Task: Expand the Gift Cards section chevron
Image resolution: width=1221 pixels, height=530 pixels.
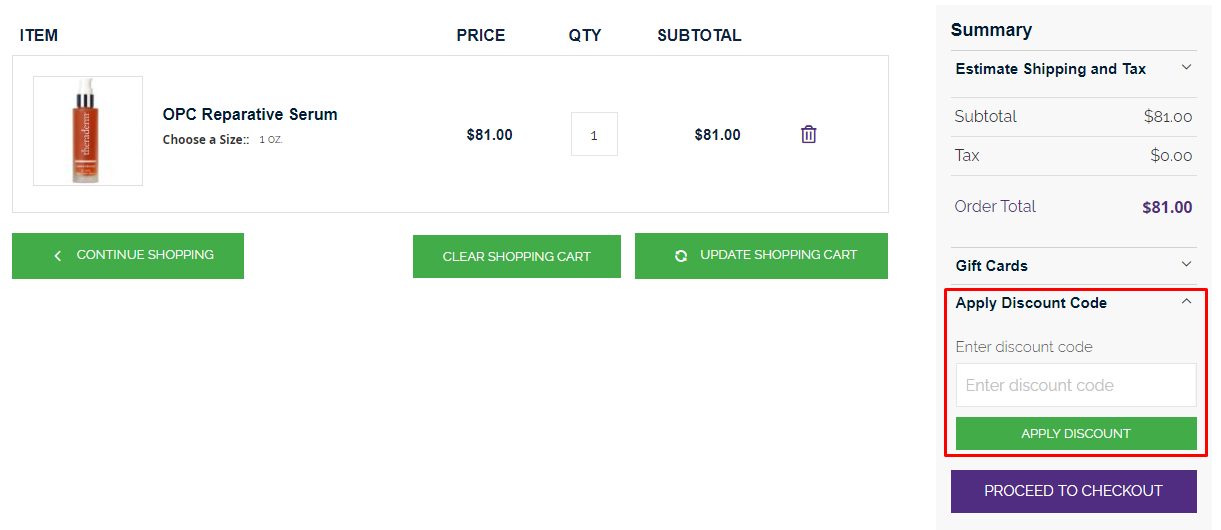Action: click(x=1187, y=265)
